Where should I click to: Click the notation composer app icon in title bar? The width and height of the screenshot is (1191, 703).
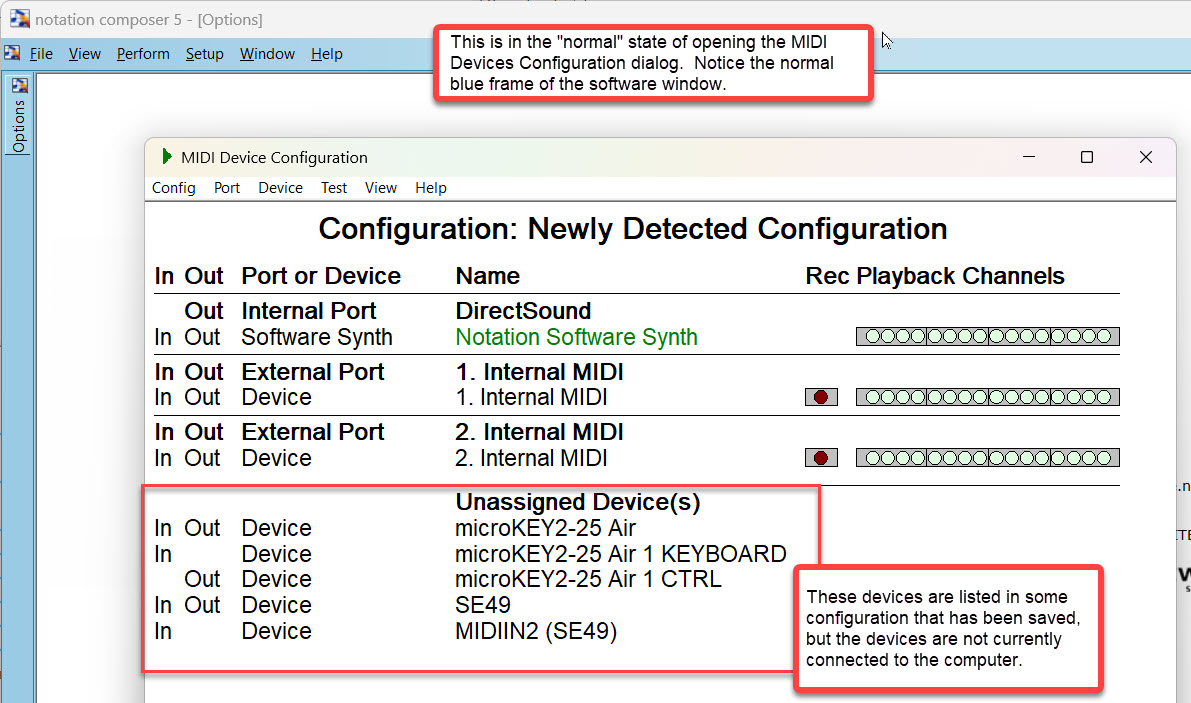point(19,19)
